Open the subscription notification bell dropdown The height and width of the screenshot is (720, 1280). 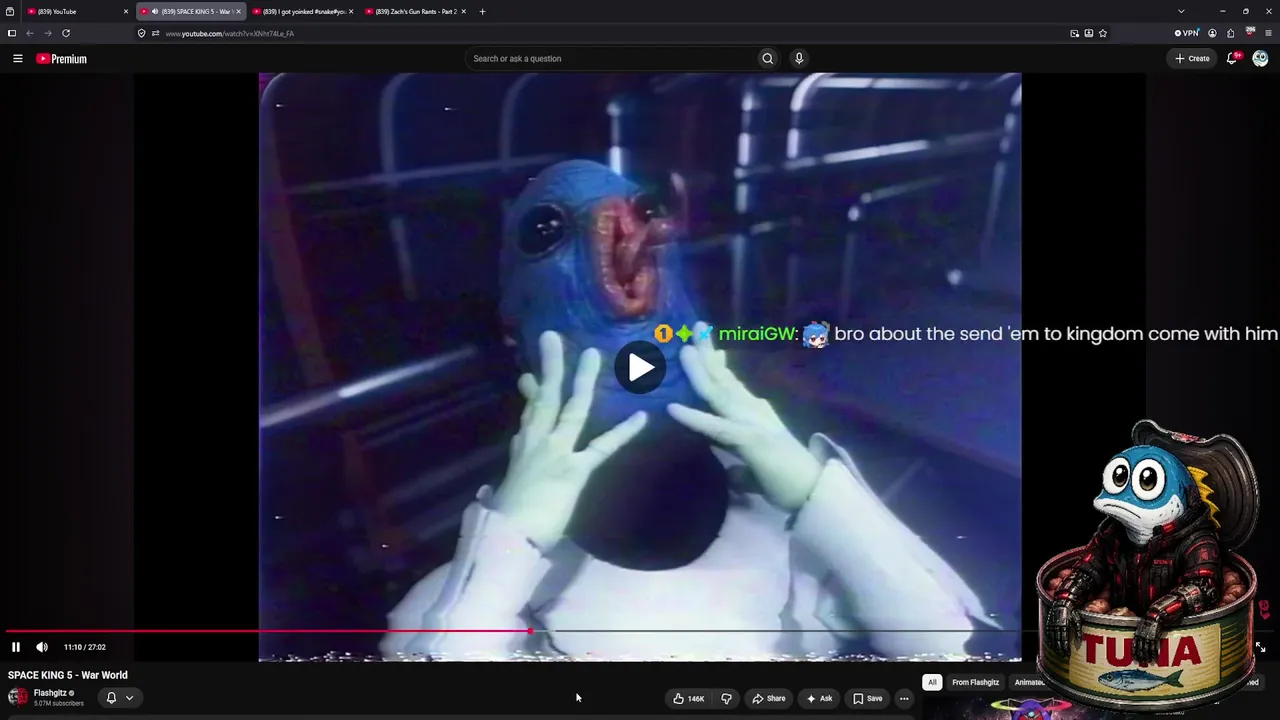click(x=119, y=698)
